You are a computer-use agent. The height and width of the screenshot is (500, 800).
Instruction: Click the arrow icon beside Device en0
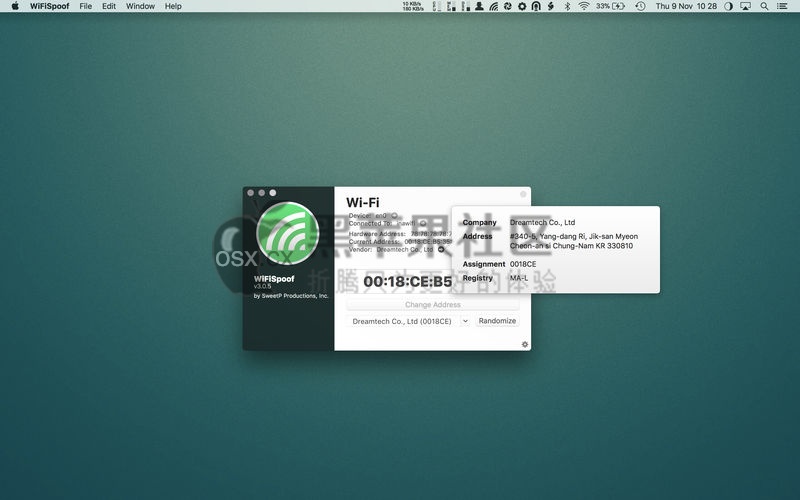tap(394, 215)
